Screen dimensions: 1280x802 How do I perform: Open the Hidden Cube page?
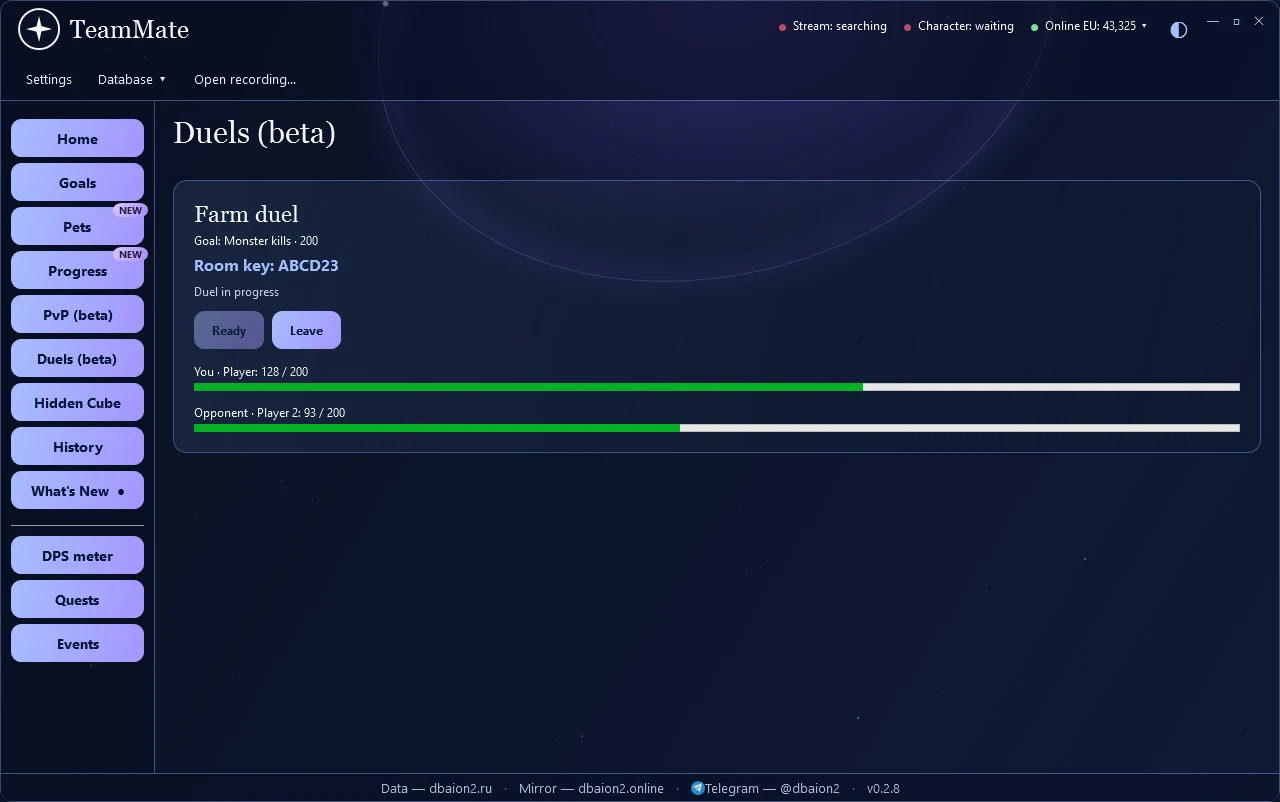point(77,403)
